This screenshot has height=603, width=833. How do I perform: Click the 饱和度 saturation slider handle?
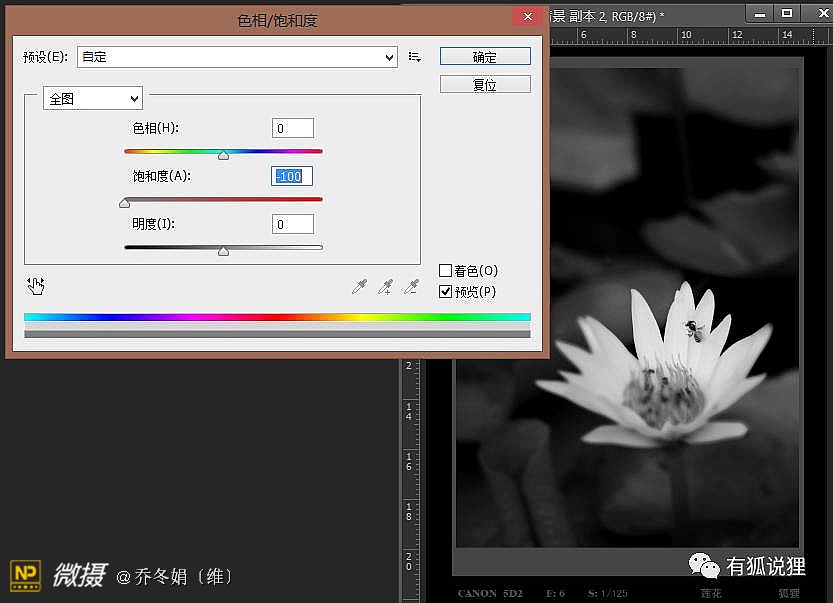(125, 203)
